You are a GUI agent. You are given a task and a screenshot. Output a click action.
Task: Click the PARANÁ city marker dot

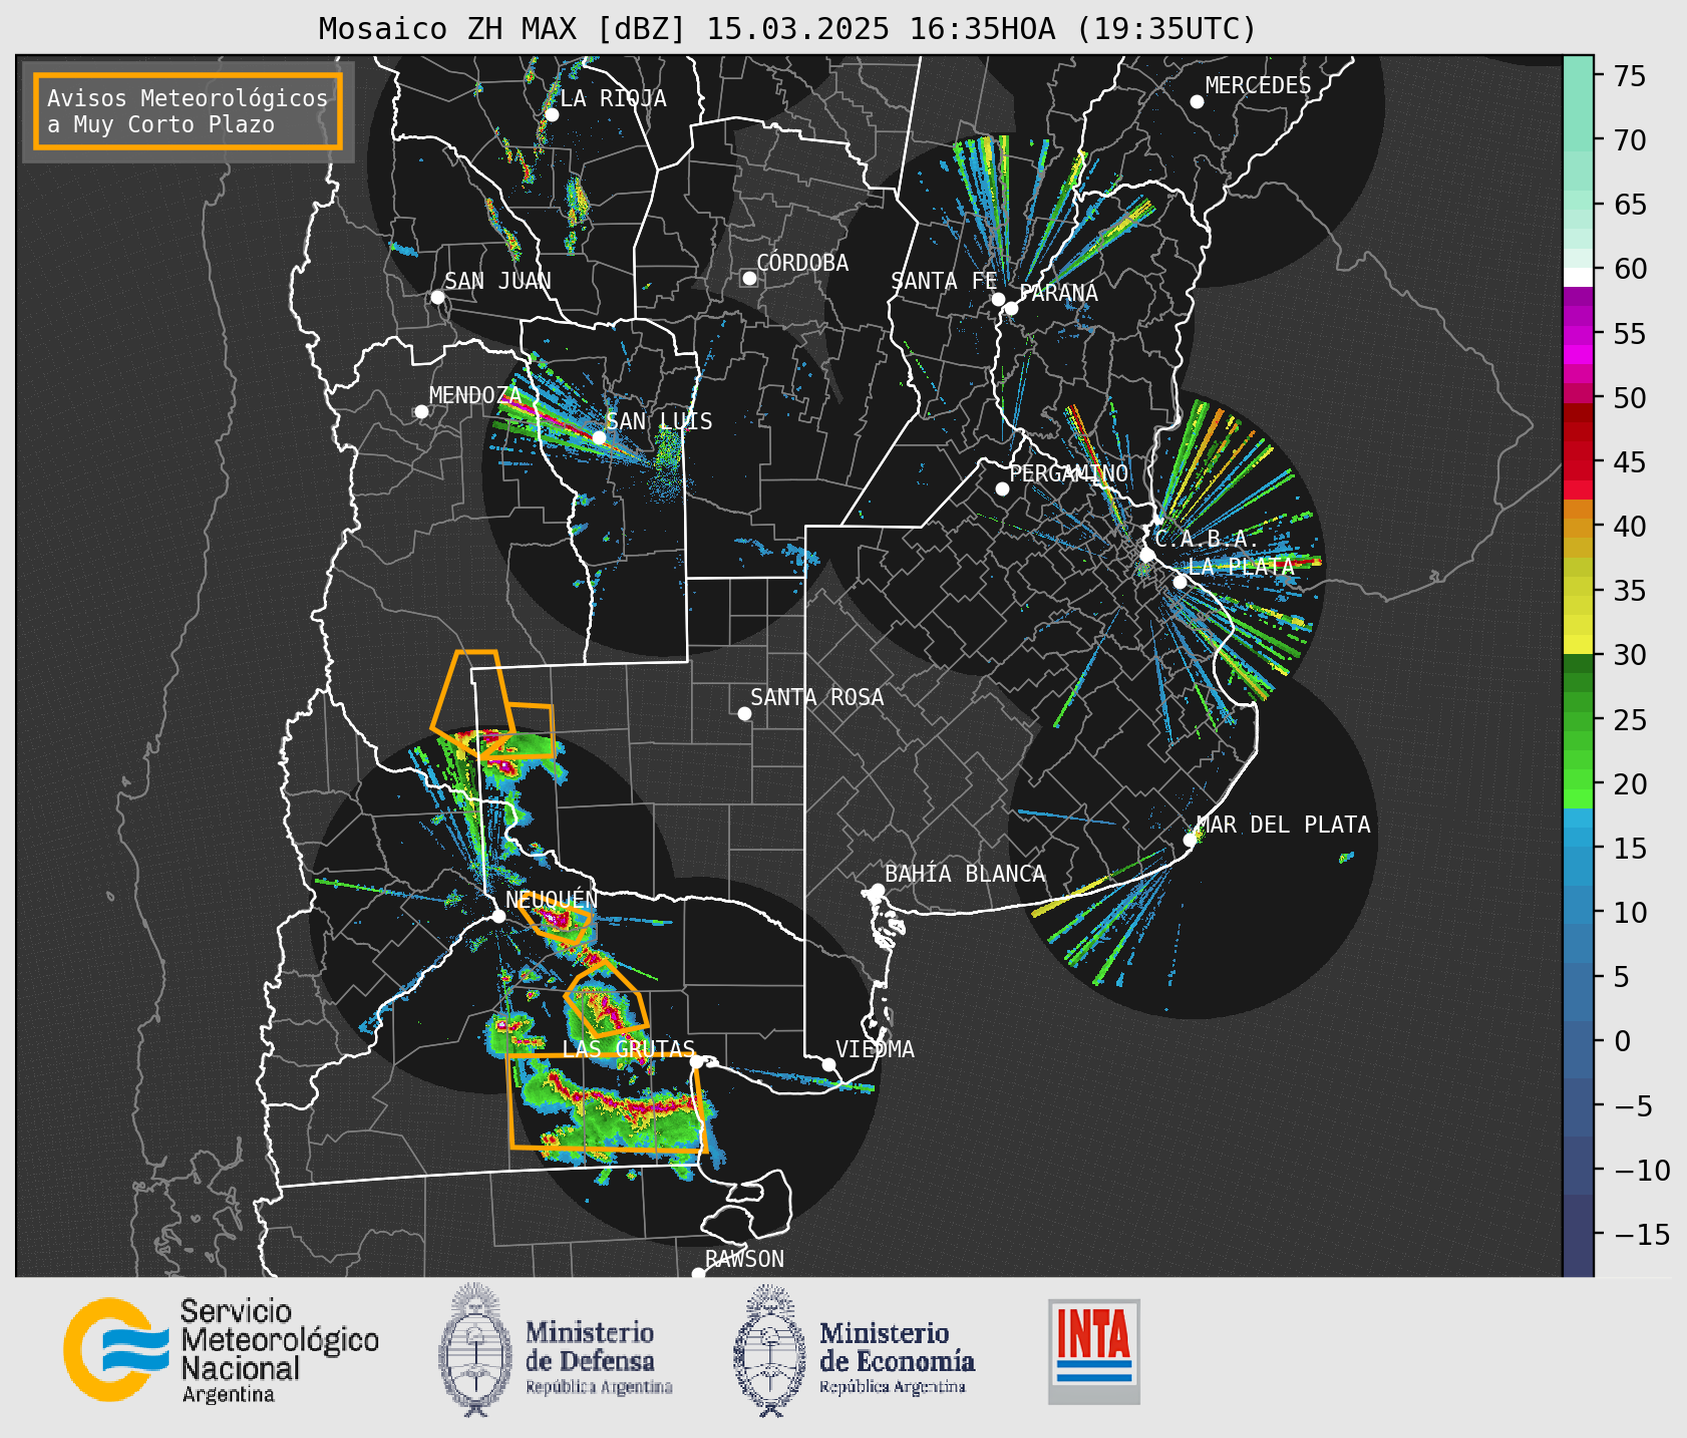[1011, 308]
